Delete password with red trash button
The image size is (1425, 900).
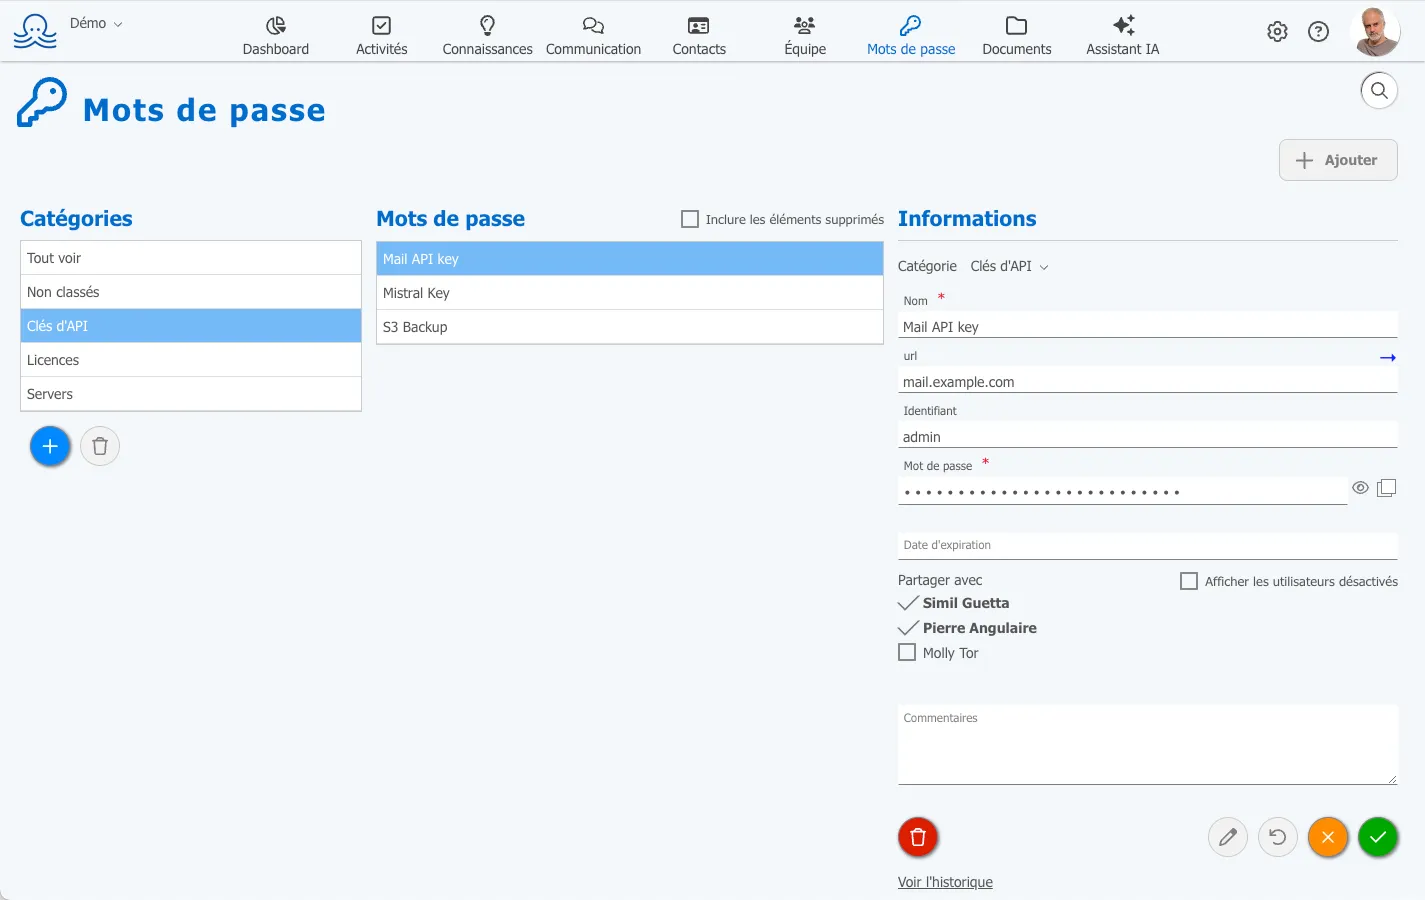[x=918, y=838]
